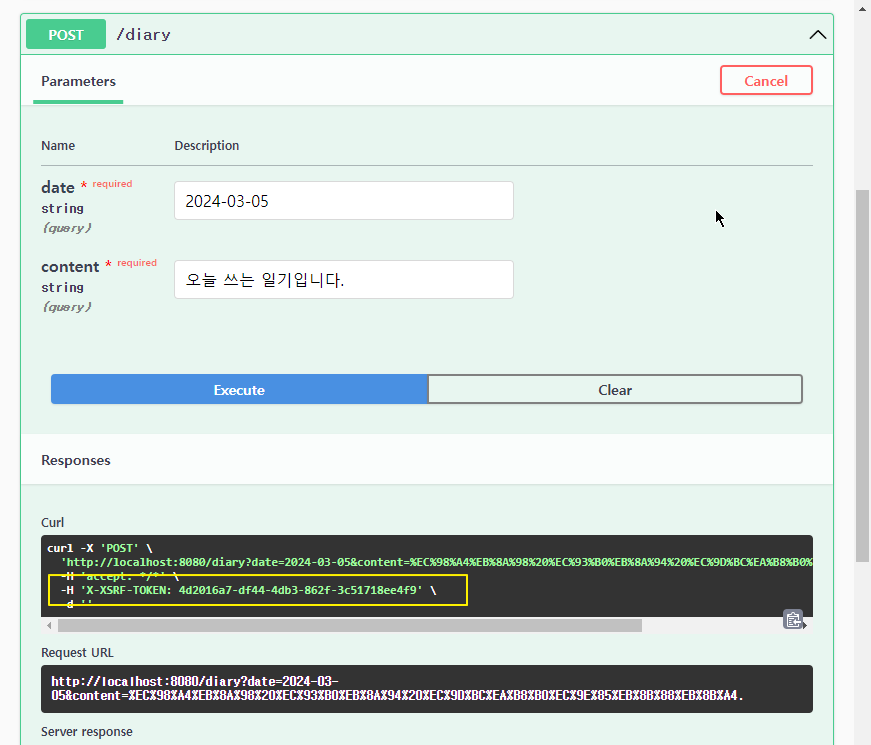Select the curl -X 'POST' line

click(x=99, y=548)
